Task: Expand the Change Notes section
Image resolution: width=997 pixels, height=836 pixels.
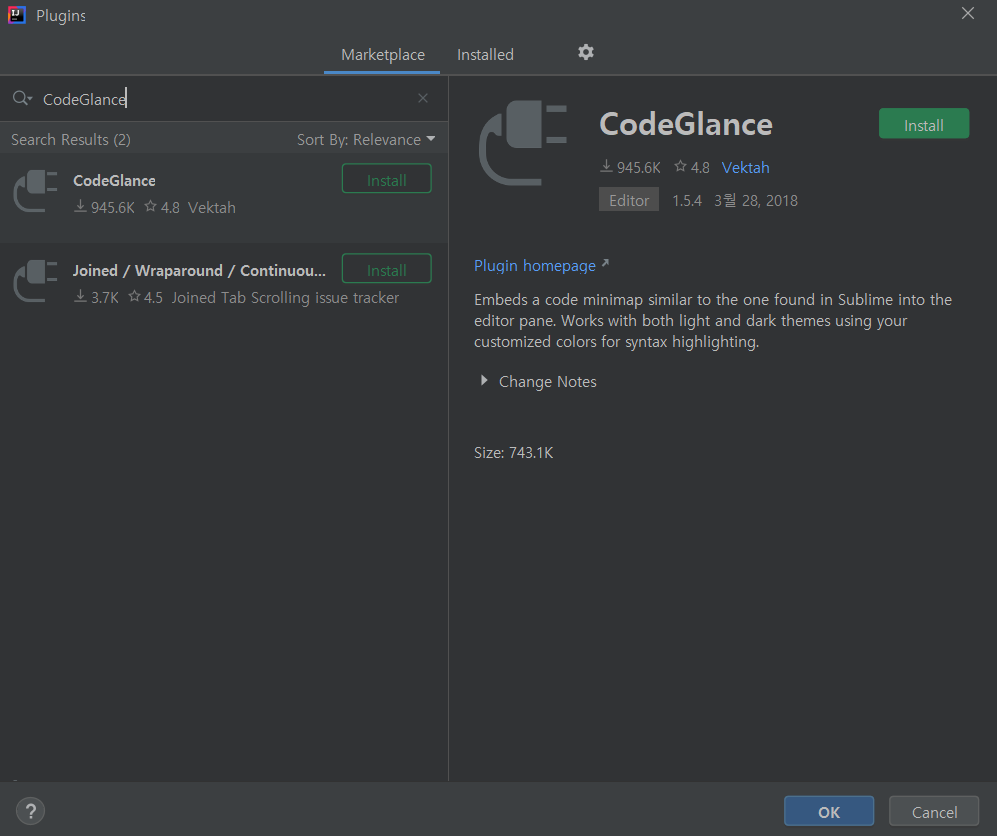Action: pyautogui.click(x=484, y=381)
